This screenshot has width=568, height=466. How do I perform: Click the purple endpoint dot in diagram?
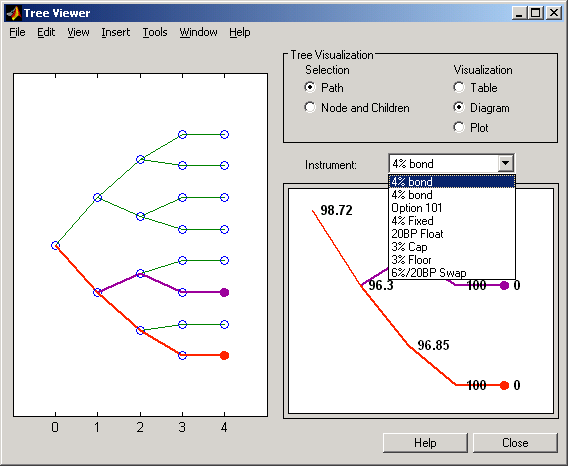coord(504,286)
